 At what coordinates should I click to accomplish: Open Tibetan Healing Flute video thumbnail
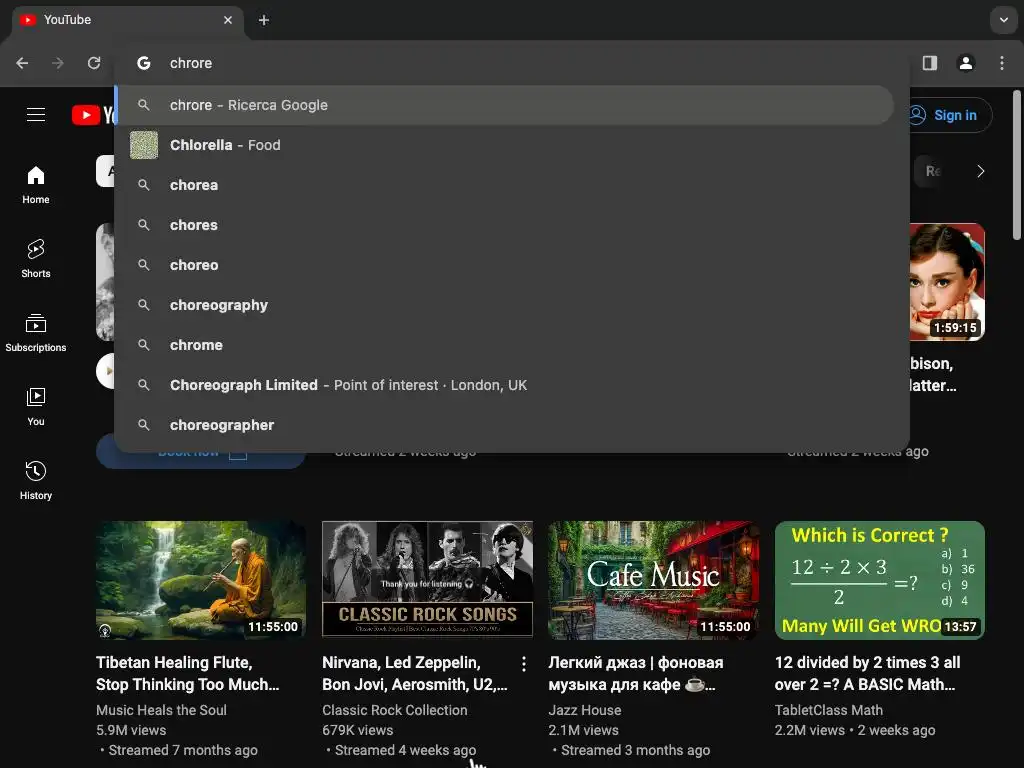tap(200, 580)
